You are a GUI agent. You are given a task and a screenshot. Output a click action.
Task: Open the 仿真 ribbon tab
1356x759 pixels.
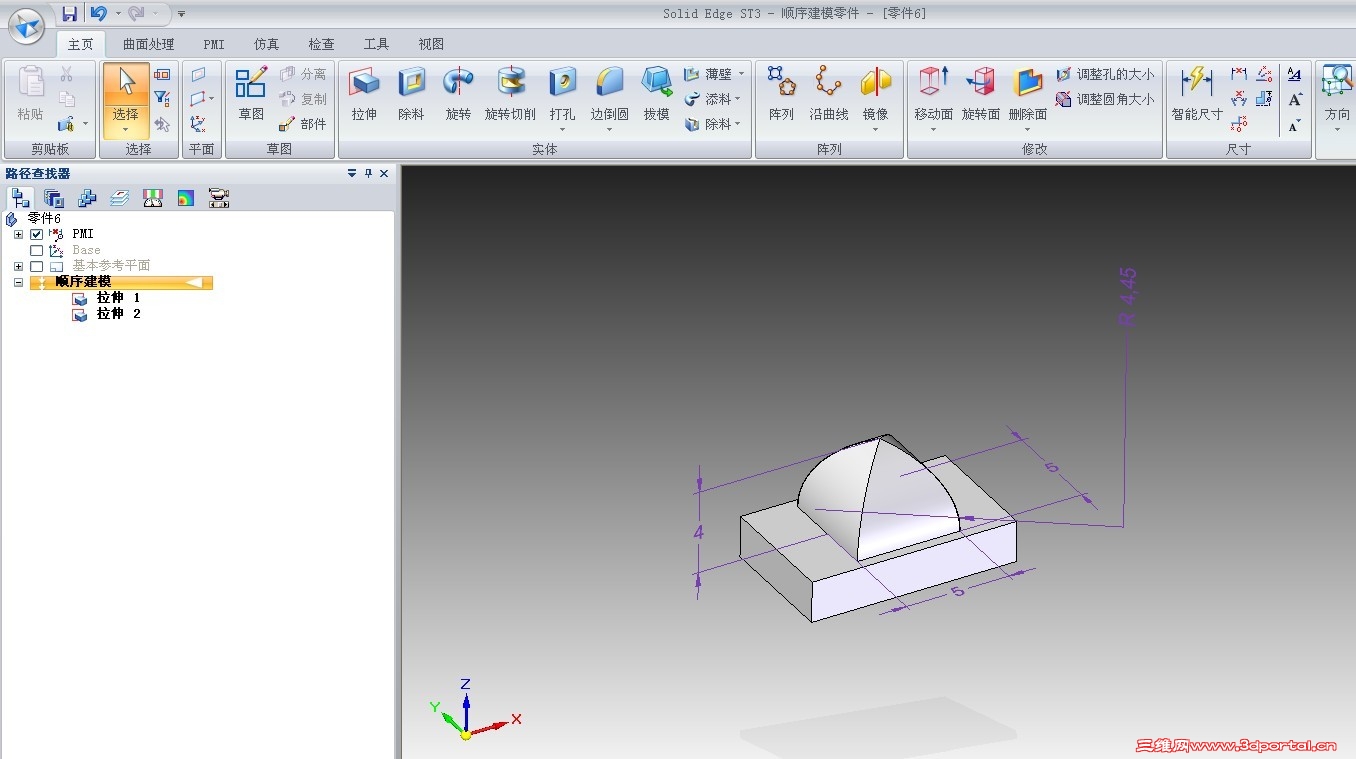point(267,44)
